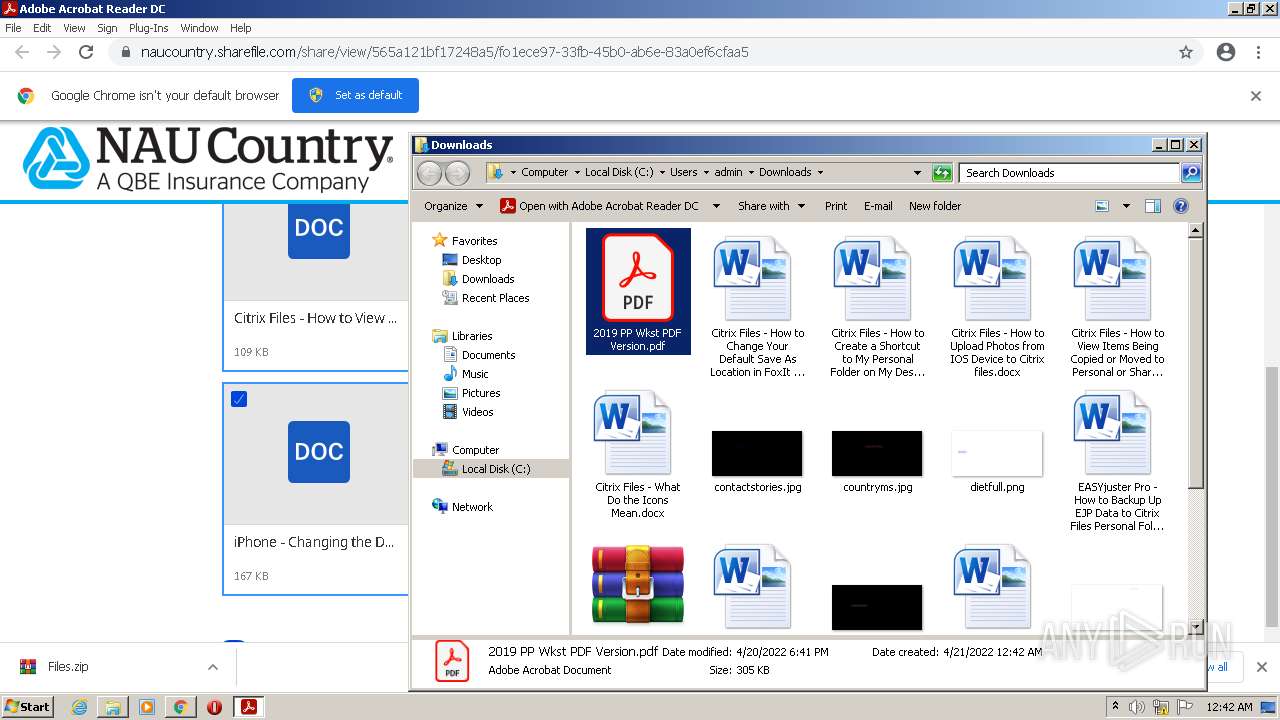Click the Users arrow in address path
Screen dimensions: 1280x720
tap(706, 172)
